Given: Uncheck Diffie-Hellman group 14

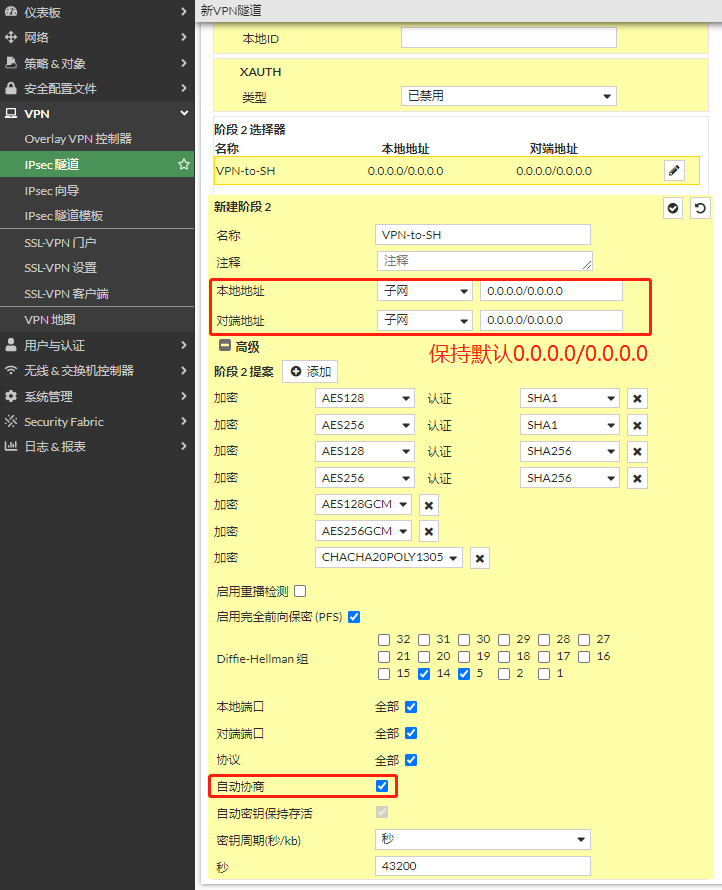Looking at the screenshot, I should (x=424, y=674).
